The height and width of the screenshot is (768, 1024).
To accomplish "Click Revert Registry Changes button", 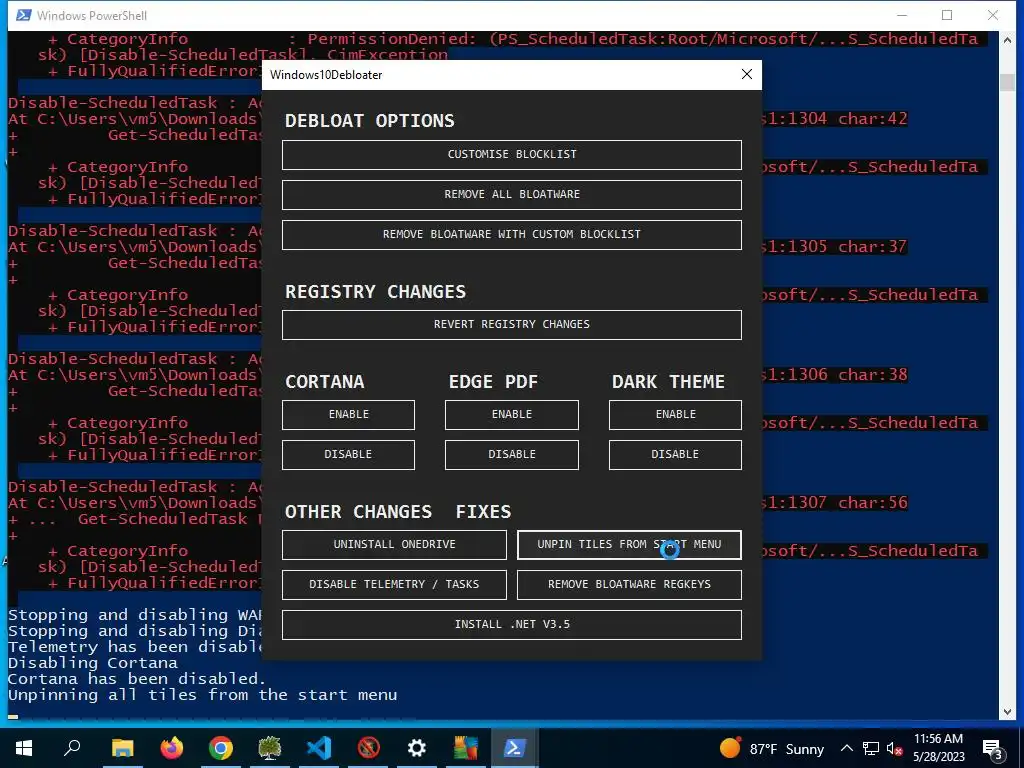I will (x=511, y=325).
